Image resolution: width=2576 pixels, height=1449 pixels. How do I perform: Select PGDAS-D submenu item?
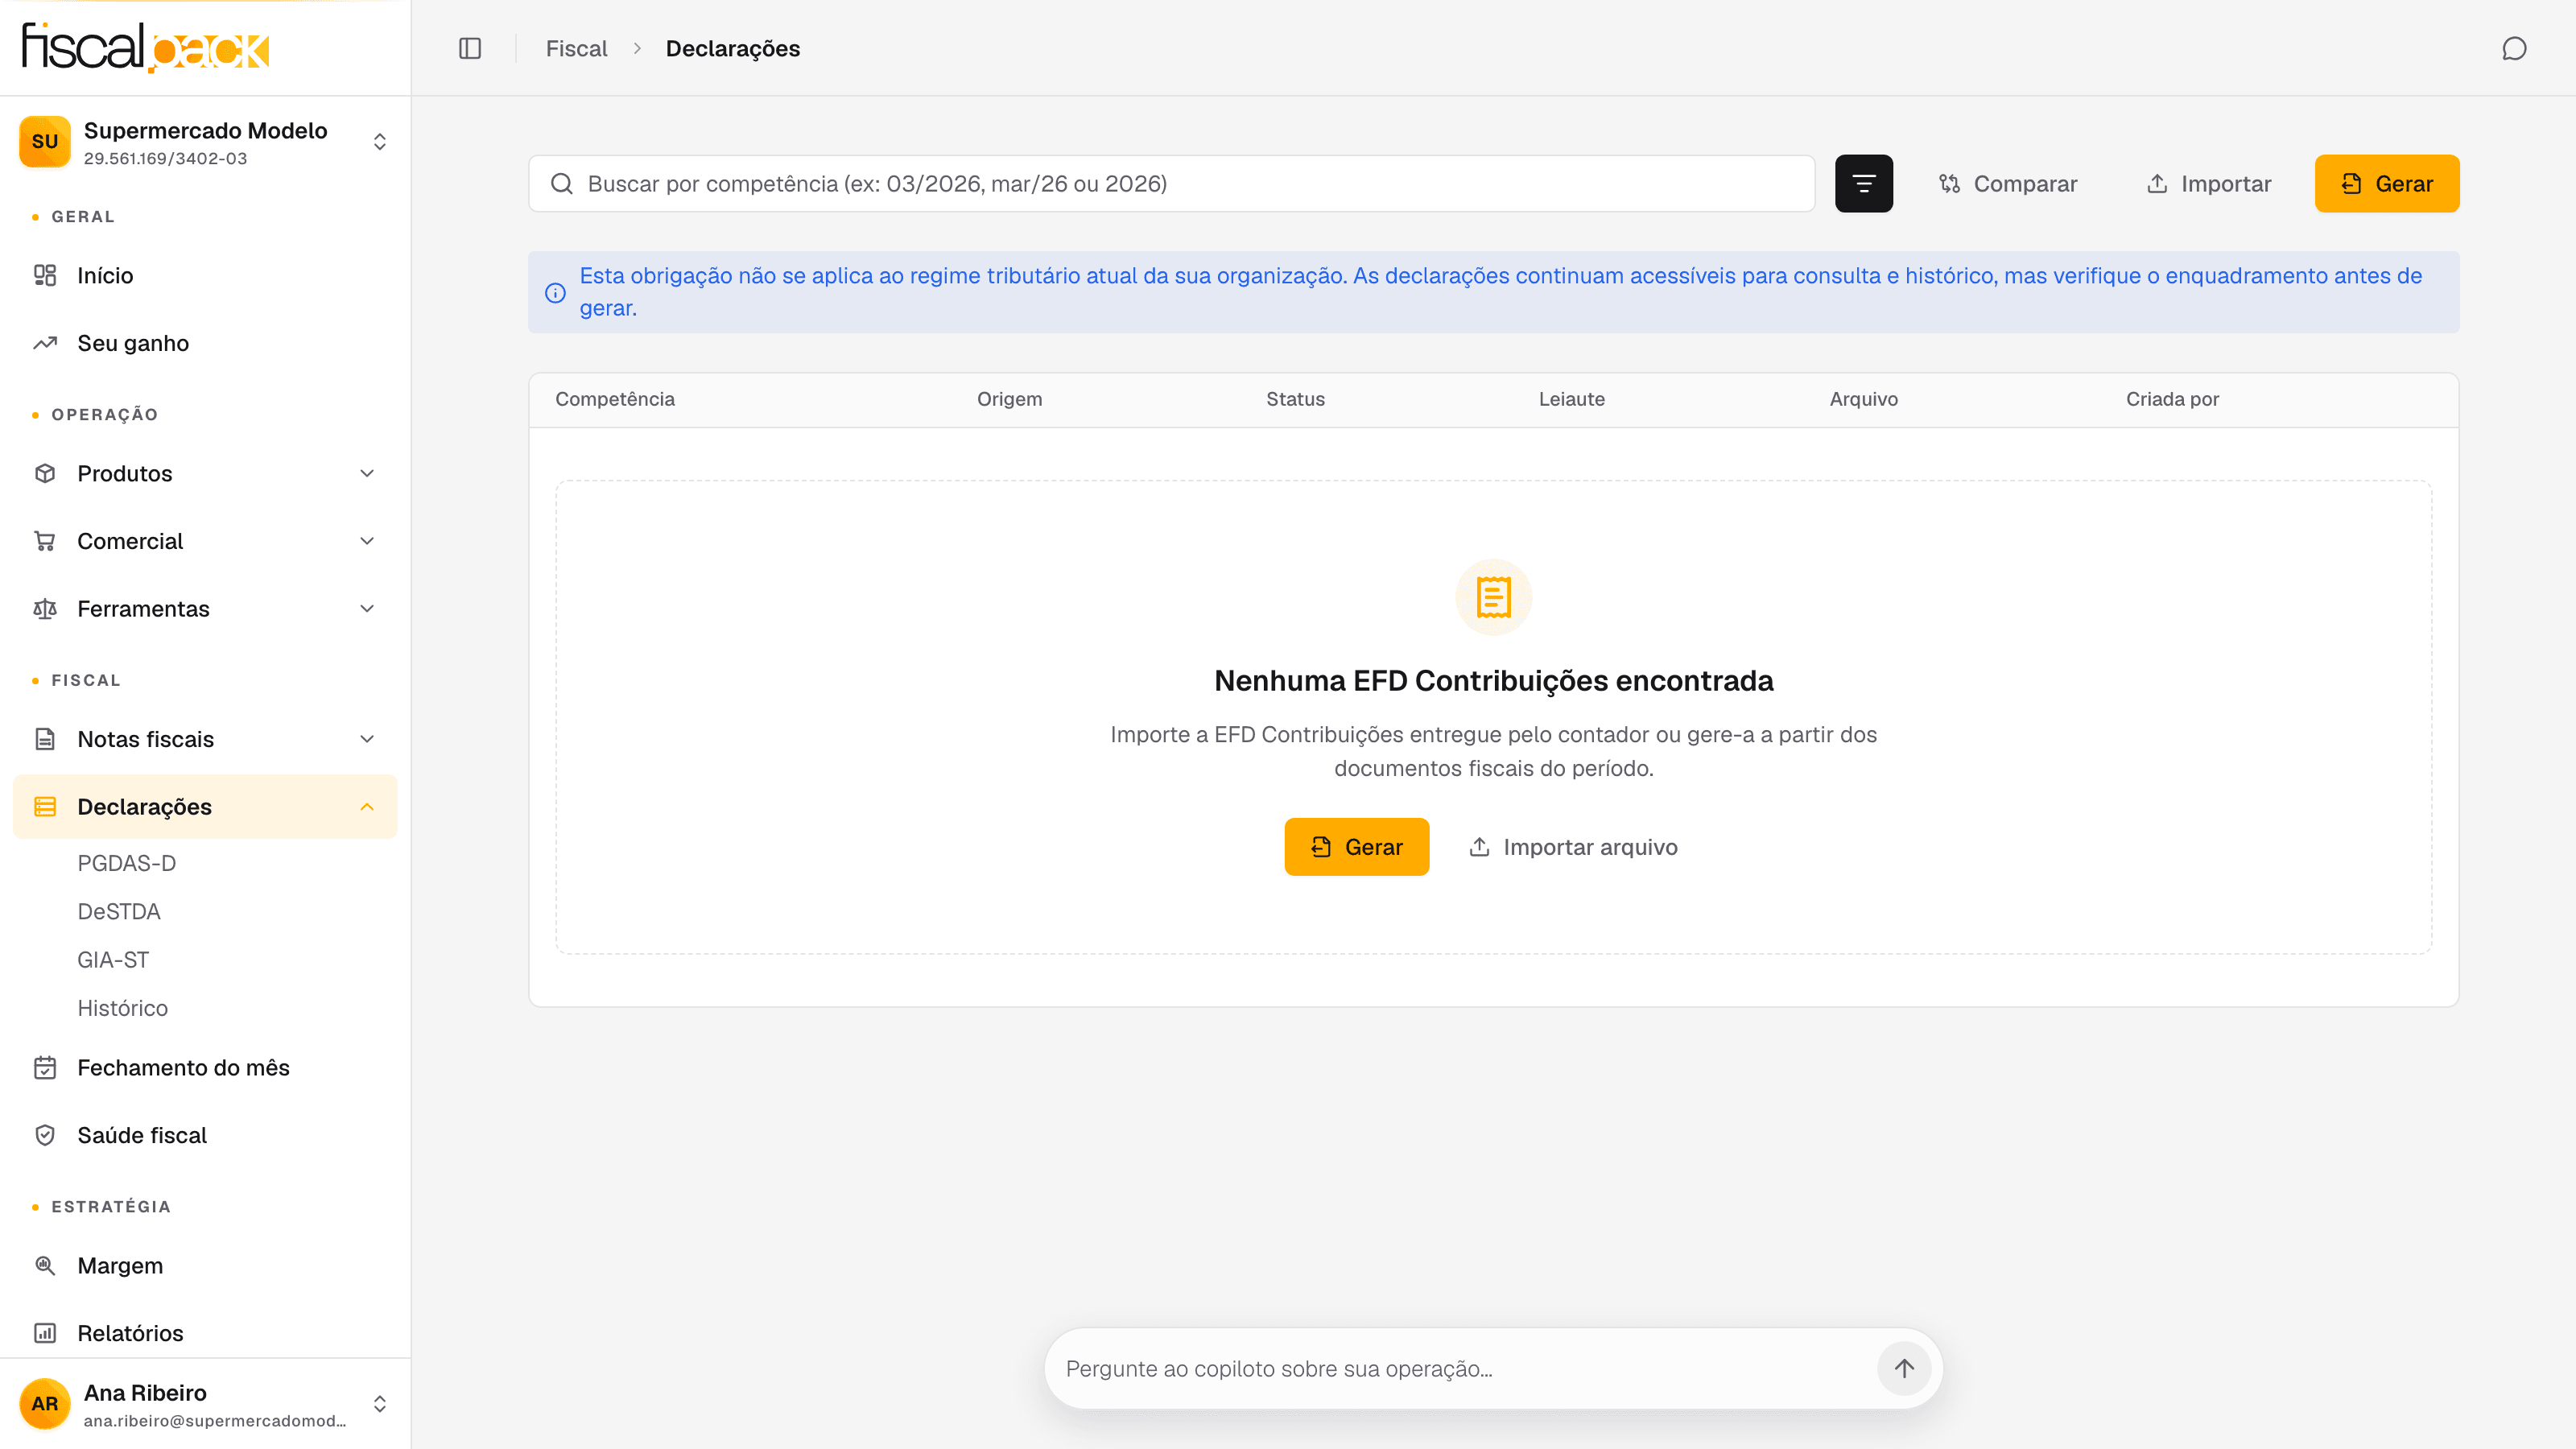click(126, 863)
